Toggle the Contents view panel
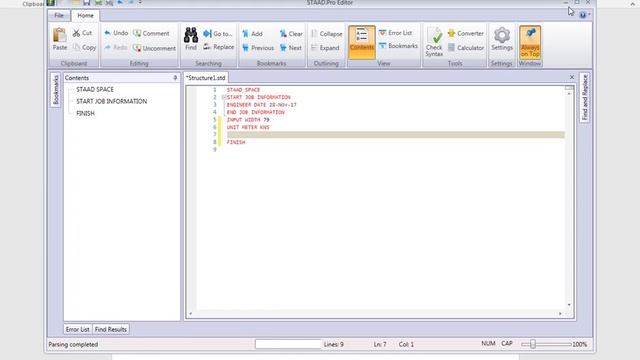Screen dimensions: 640x360 [x=362, y=42]
